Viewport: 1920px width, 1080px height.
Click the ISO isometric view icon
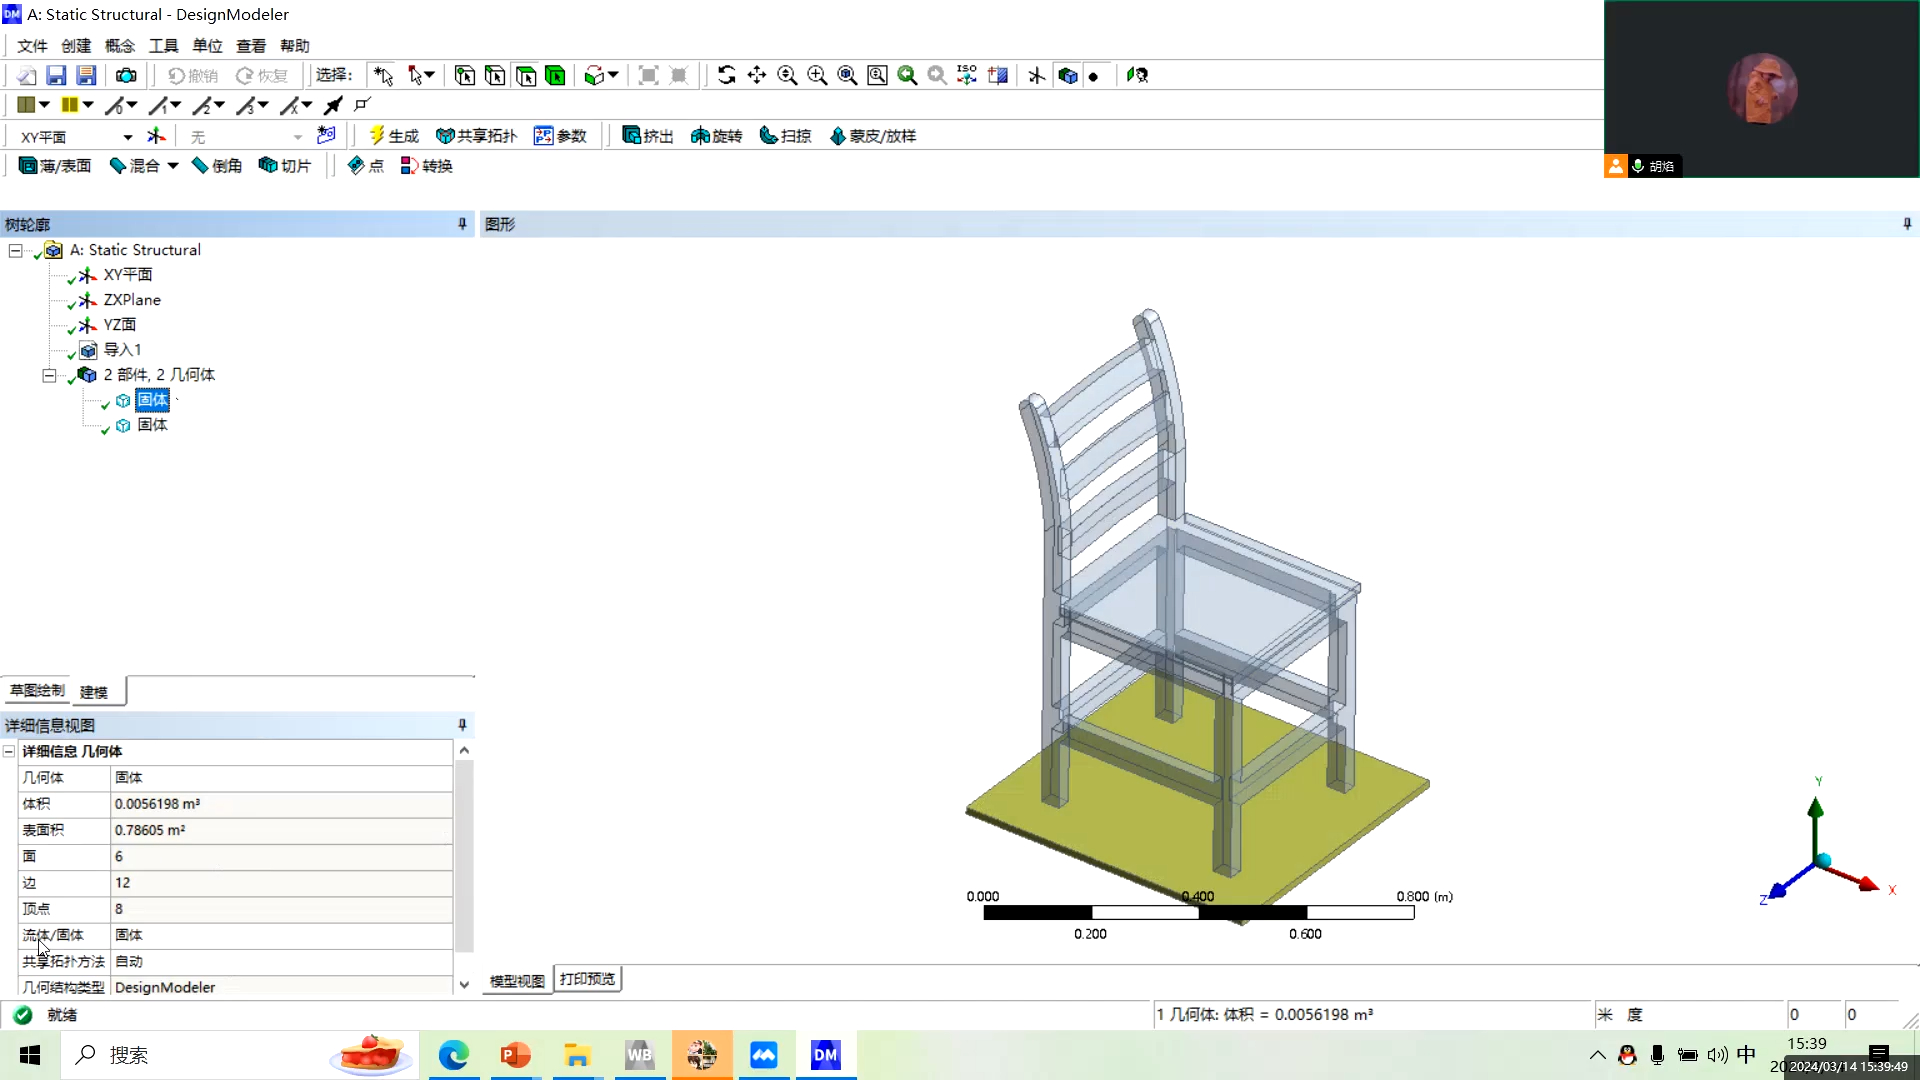967,75
